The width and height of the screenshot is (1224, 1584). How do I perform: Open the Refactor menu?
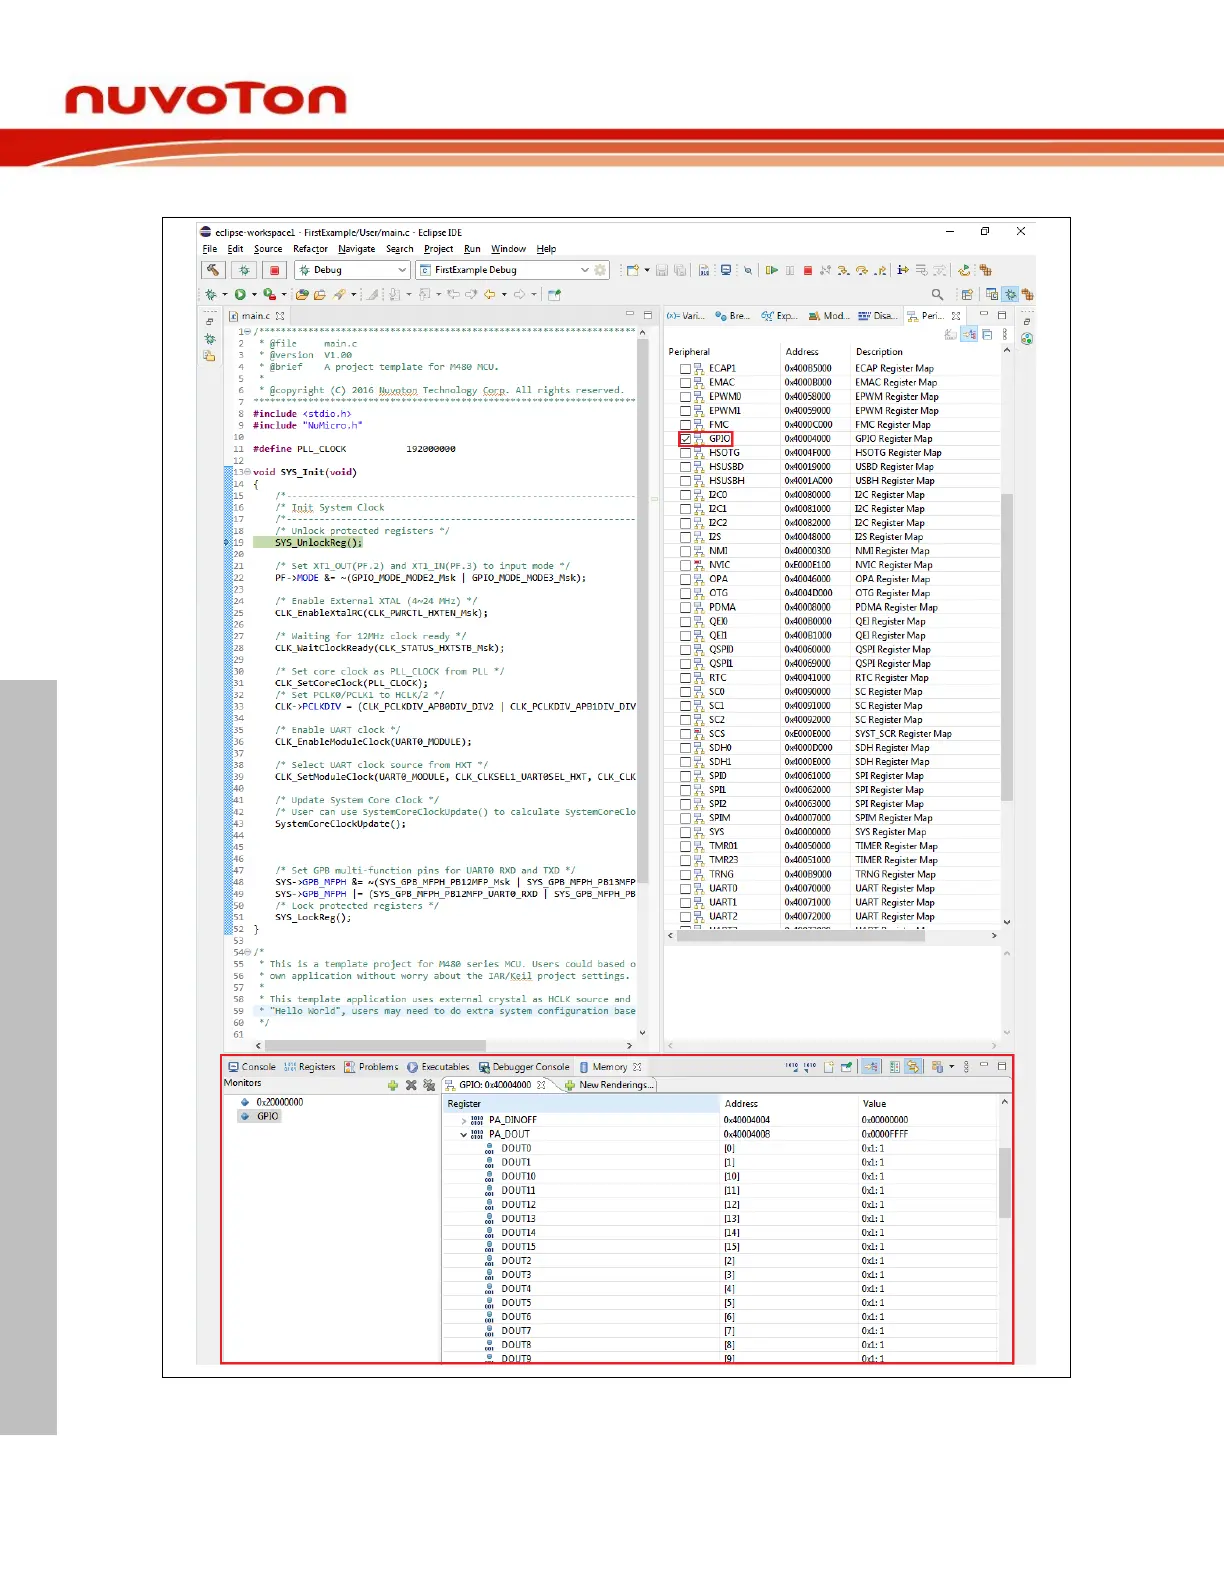coord(310,249)
